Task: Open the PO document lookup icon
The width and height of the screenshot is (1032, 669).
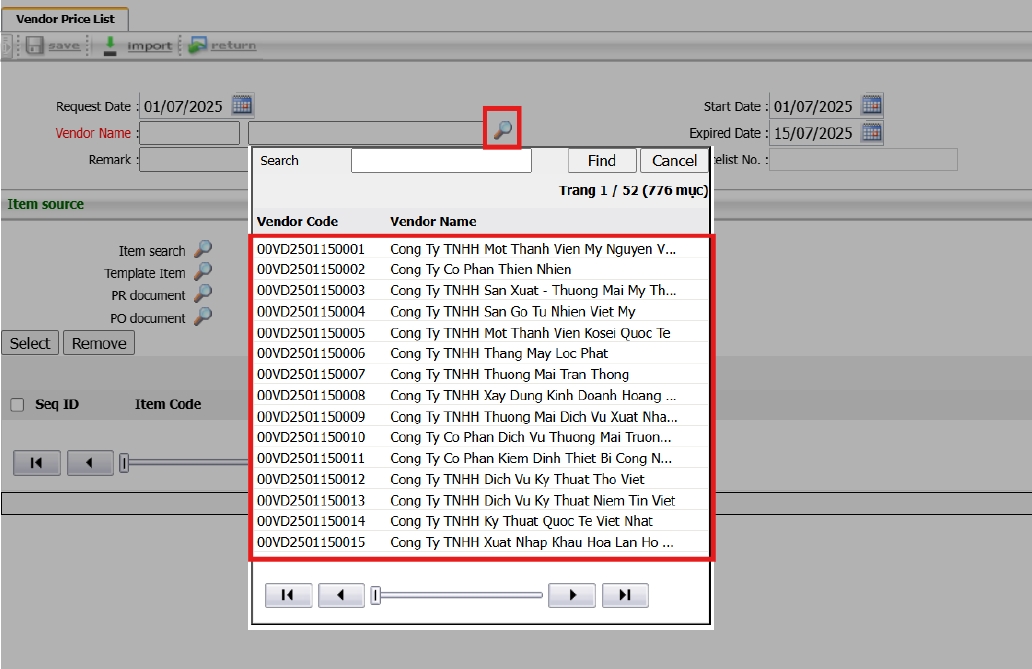Action: (203, 317)
